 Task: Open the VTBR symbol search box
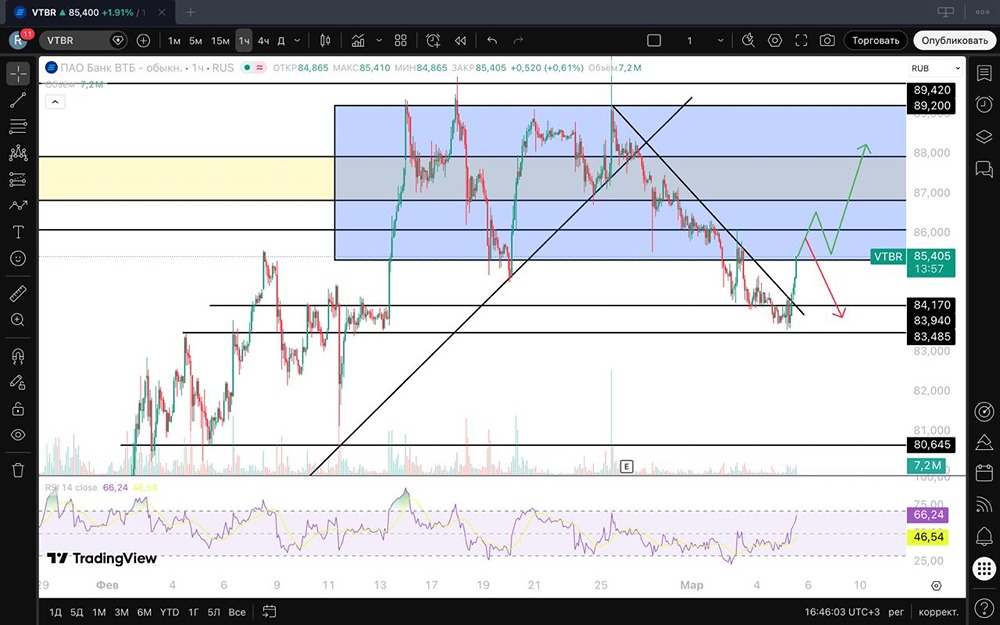(83, 40)
